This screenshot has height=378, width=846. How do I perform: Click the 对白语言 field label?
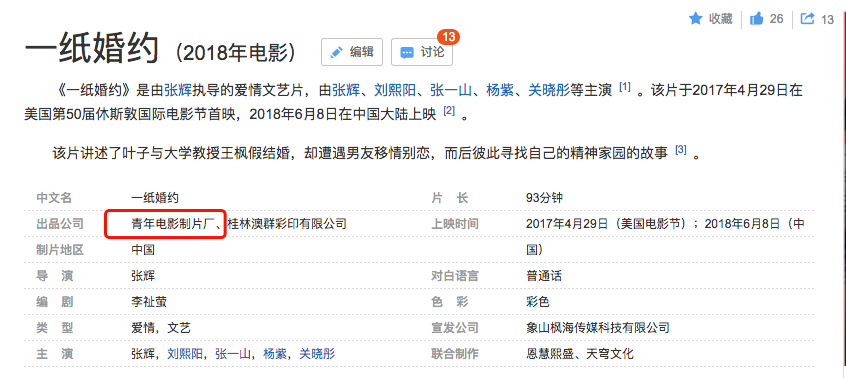pyautogui.click(x=454, y=276)
